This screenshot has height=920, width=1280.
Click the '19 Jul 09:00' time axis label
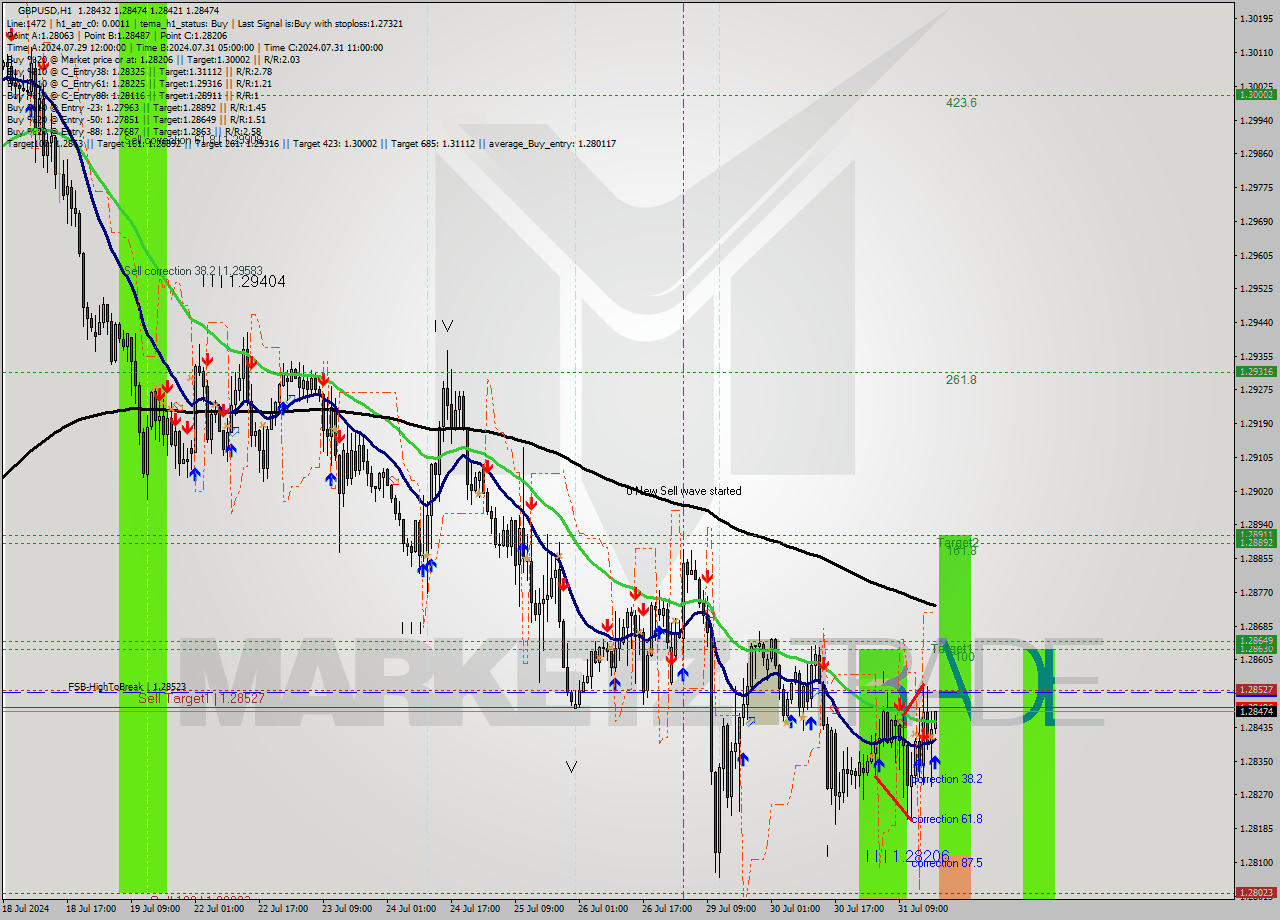[x=155, y=910]
